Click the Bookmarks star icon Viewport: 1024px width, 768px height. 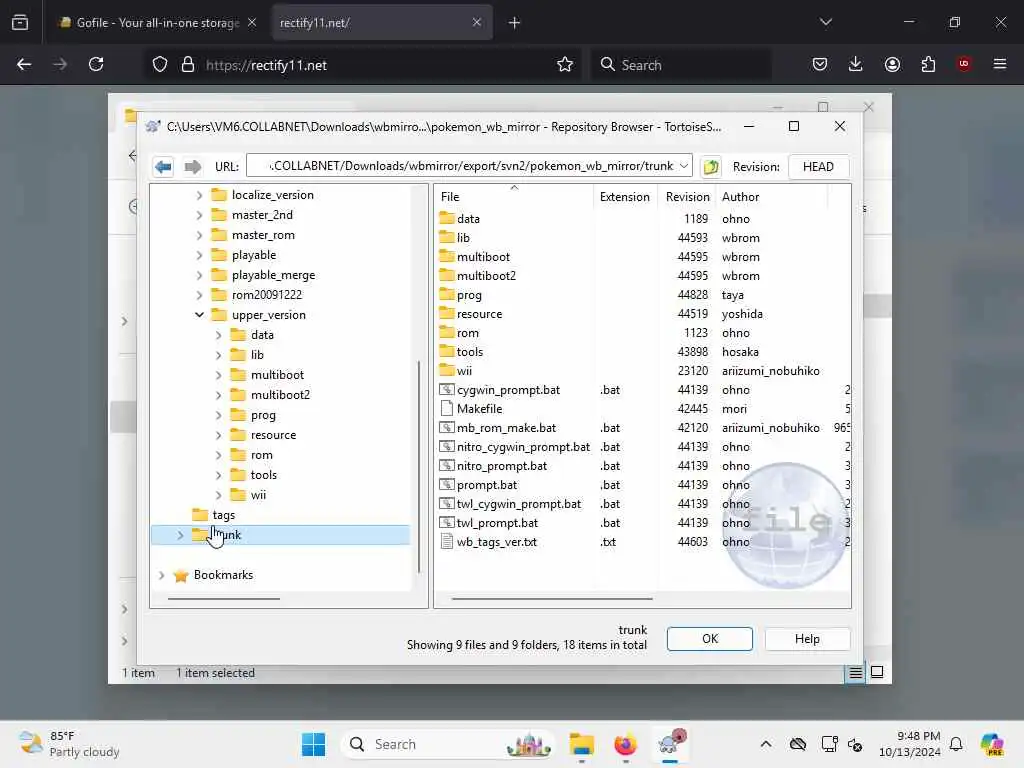coord(181,575)
